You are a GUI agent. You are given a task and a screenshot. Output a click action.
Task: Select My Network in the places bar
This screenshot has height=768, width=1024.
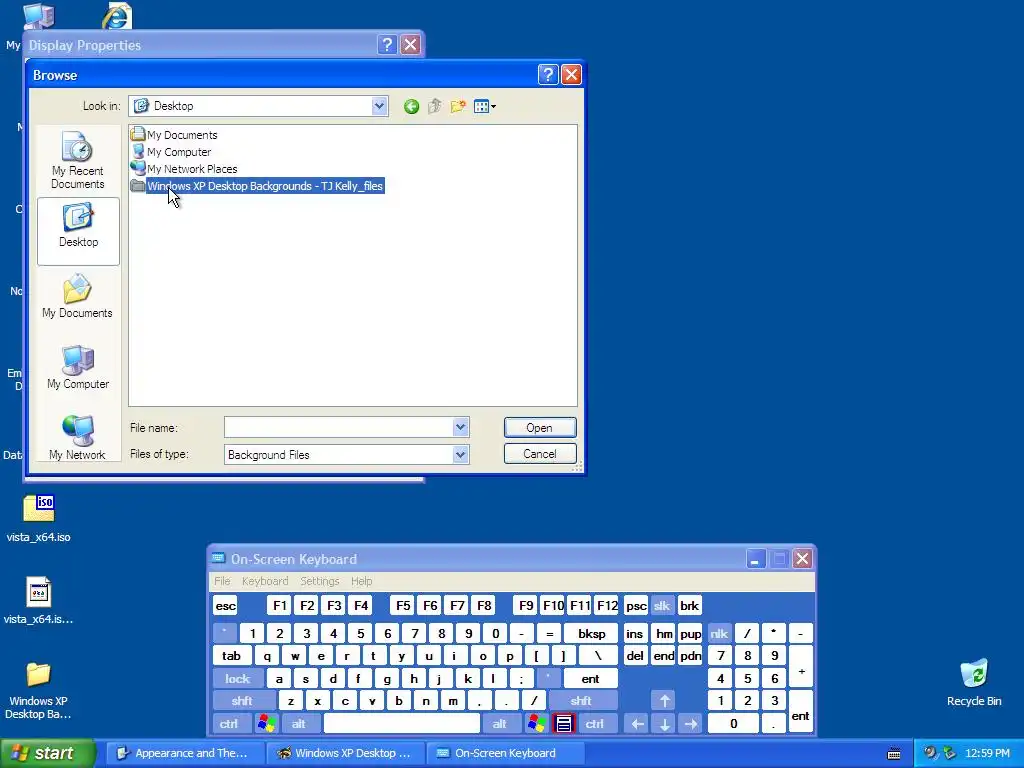(78, 438)
